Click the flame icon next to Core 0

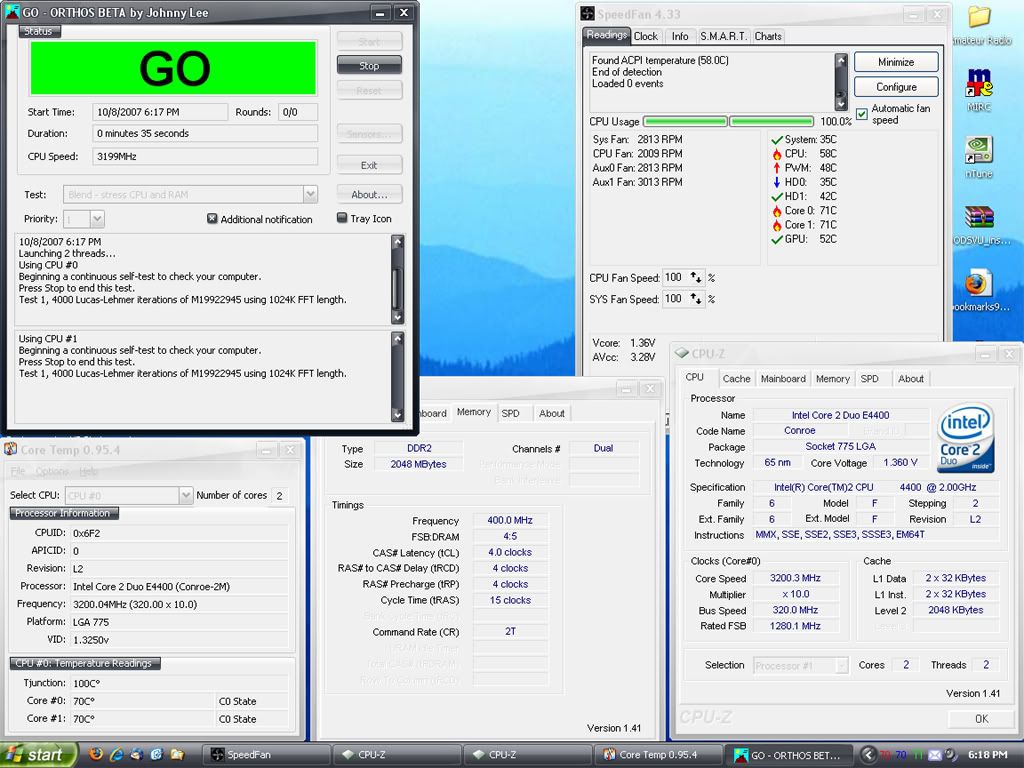776,211
